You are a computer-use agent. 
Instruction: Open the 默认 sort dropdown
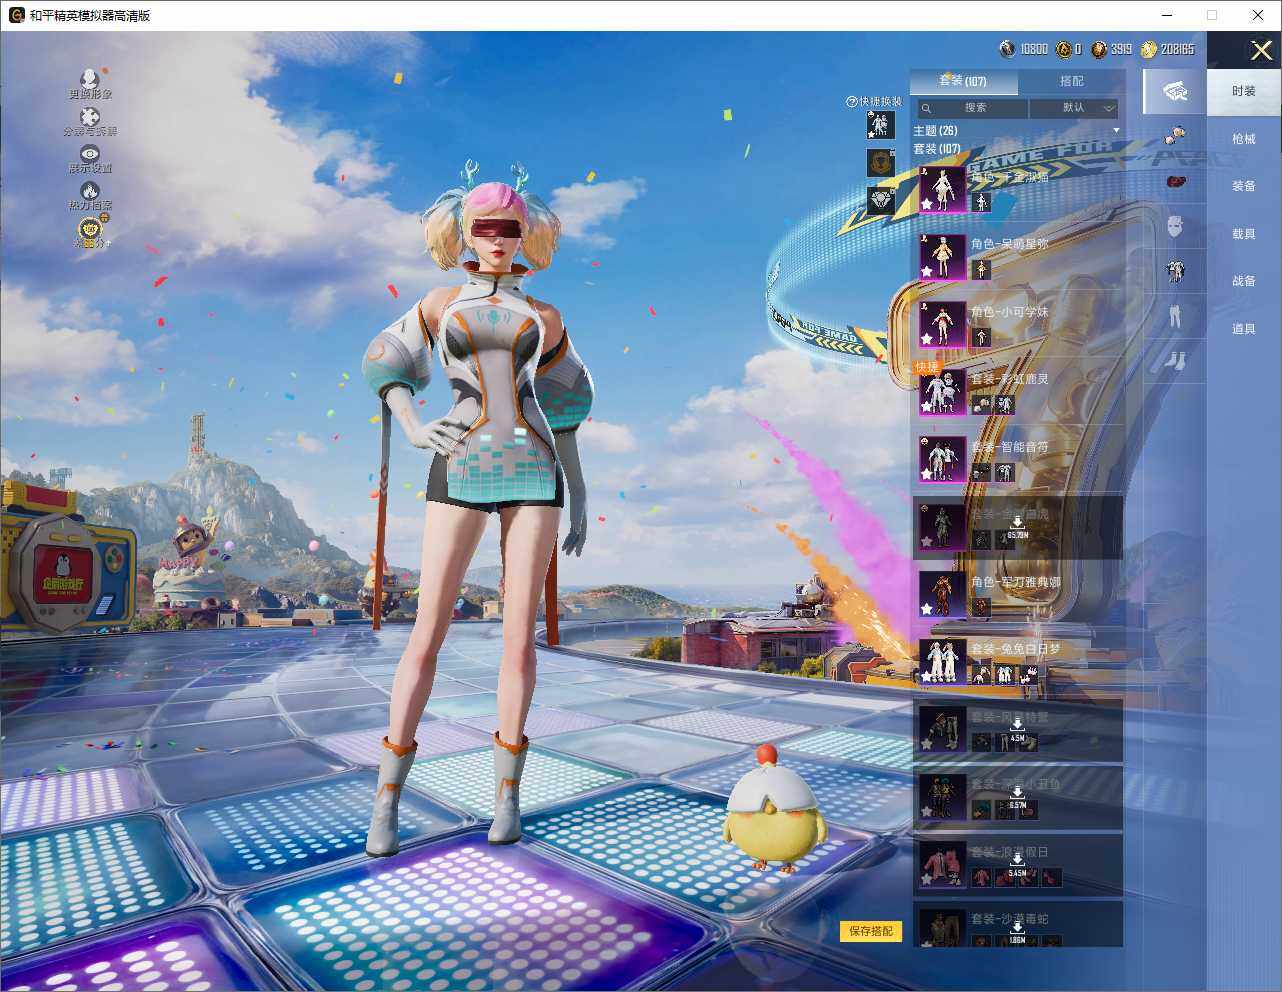coord(1074,108)
